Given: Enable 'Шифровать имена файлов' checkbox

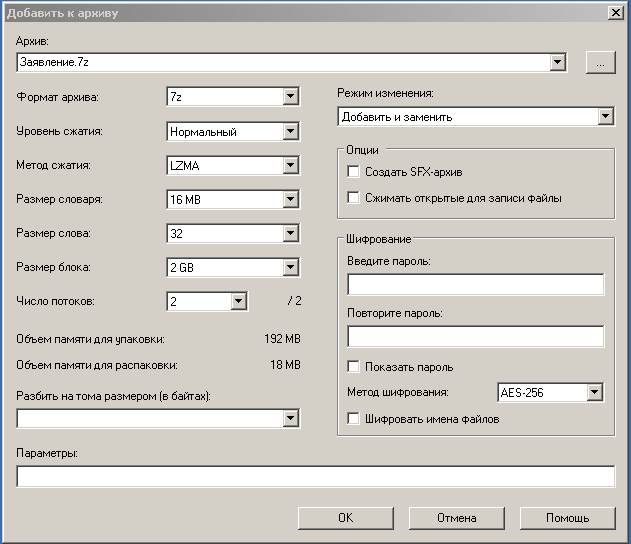Looking at the screenshot, I should click(353, 418).
